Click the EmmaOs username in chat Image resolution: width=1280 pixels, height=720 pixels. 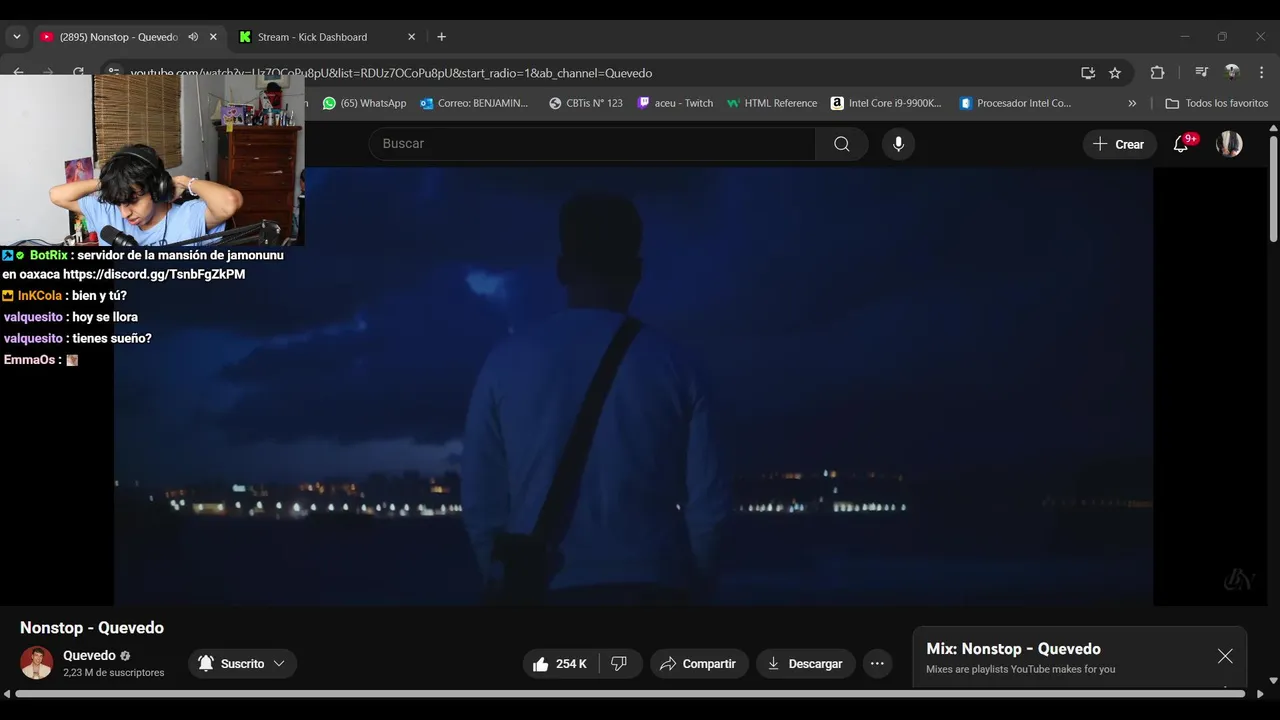tap(29, 360)
